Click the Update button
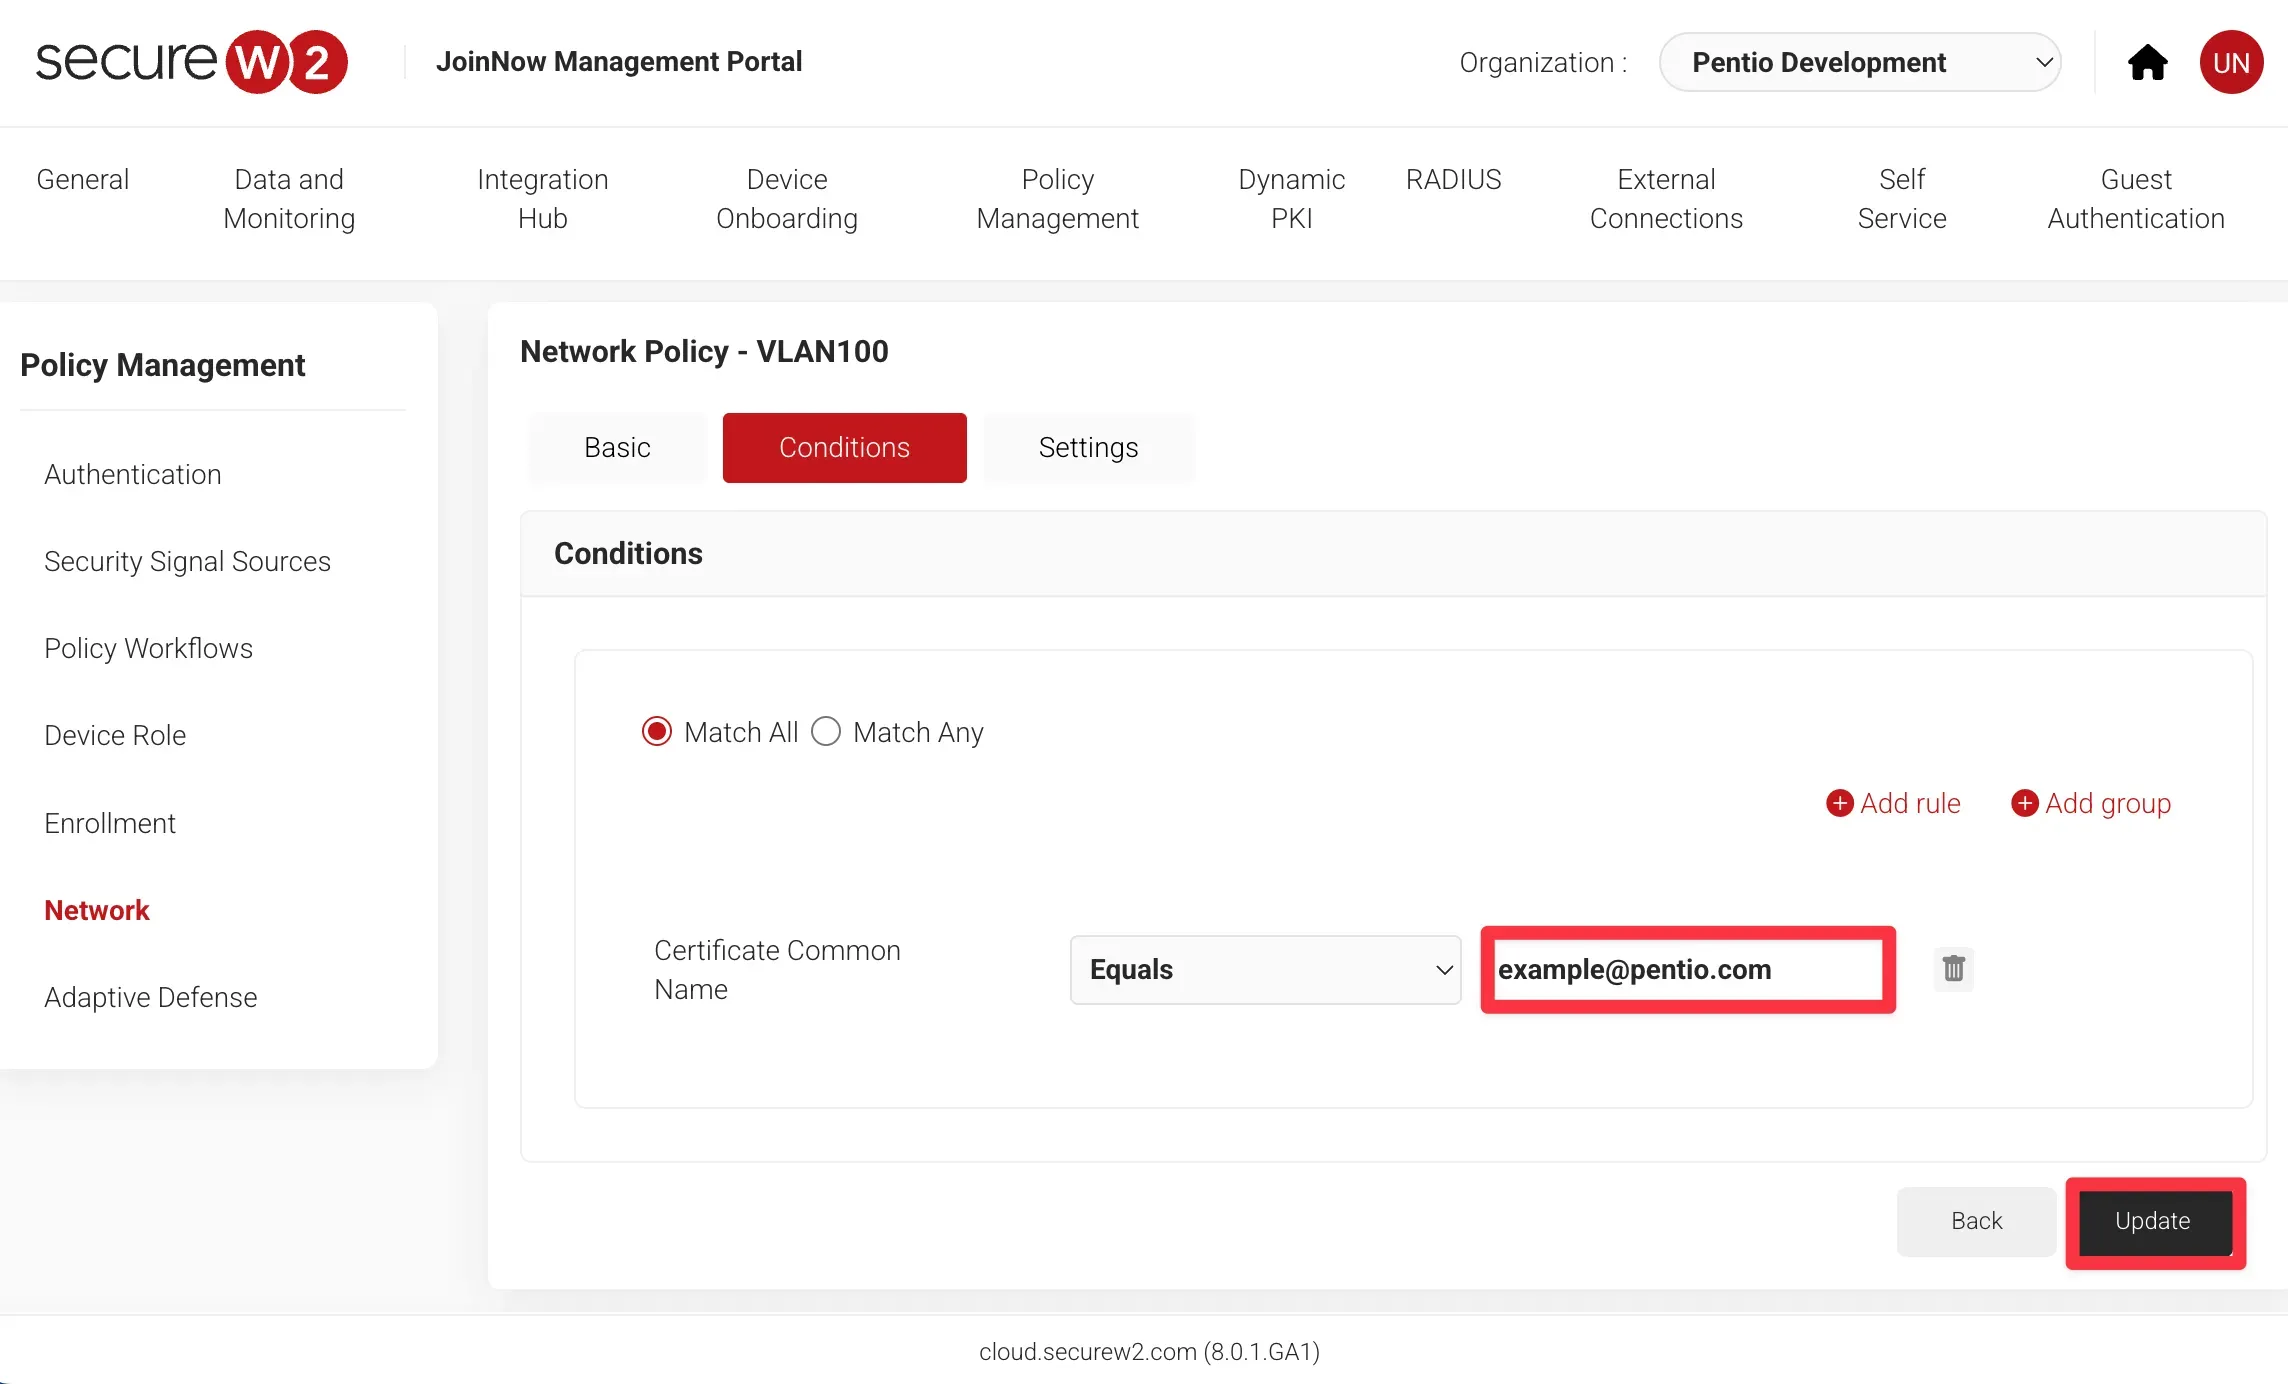This screenshot has height=1384, width=2288. tap(2154, 1221)
